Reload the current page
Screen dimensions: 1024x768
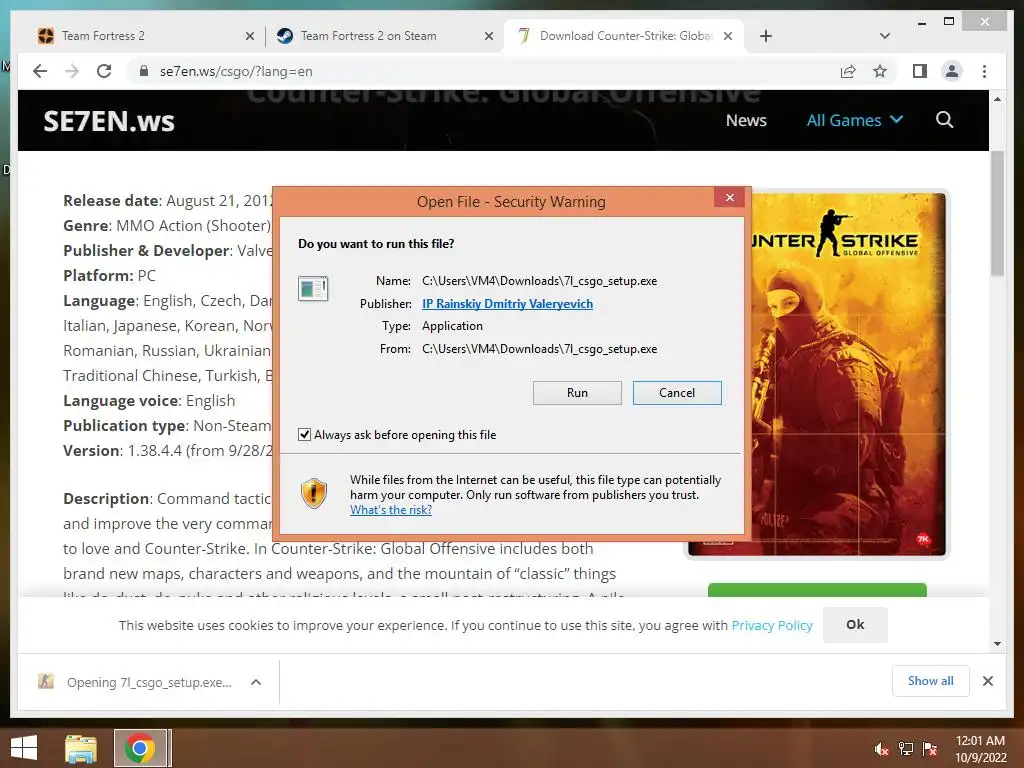[104, 71]
